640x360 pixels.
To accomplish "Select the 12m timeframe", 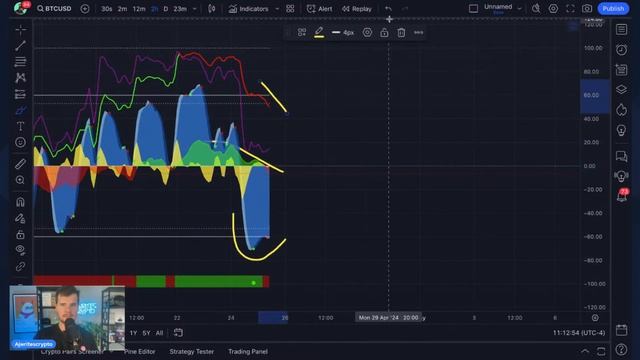I will [x=139, y=9].
